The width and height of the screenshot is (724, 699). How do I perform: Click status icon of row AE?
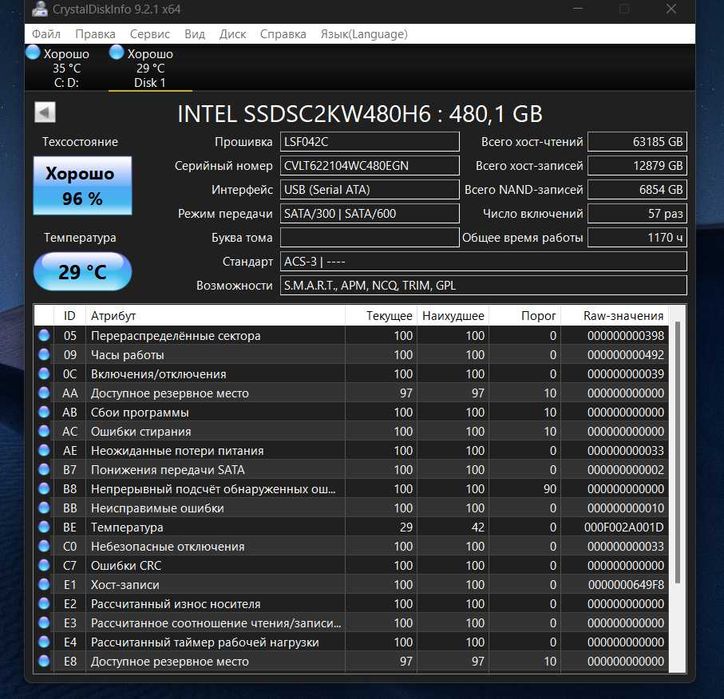tap(44, 450)
